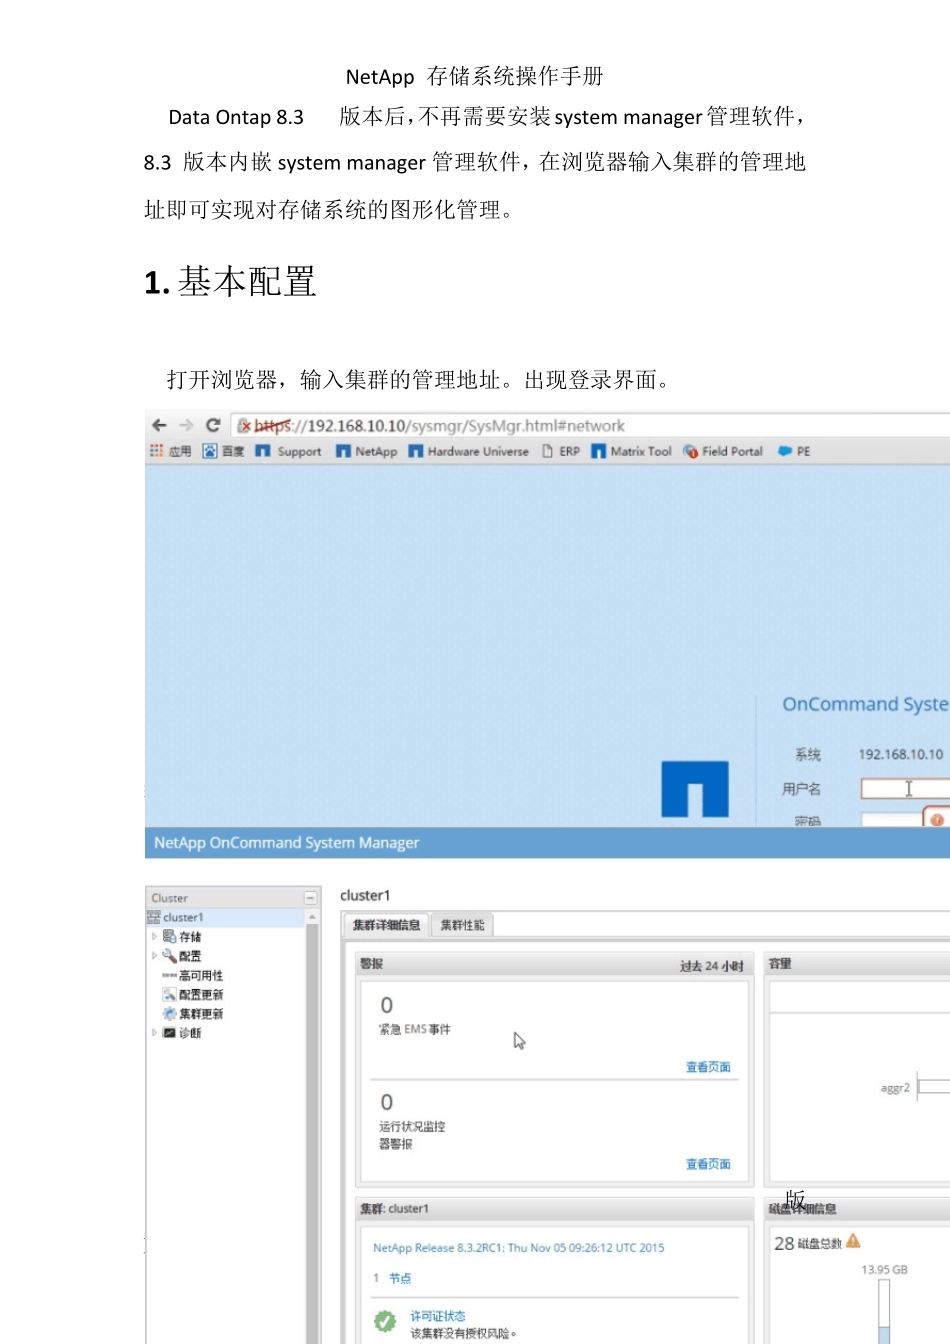Image resolution: width=950 pixels, height=1344 pixels.
Task: Open the 百度 bookmark
Action: click(223, 451)
